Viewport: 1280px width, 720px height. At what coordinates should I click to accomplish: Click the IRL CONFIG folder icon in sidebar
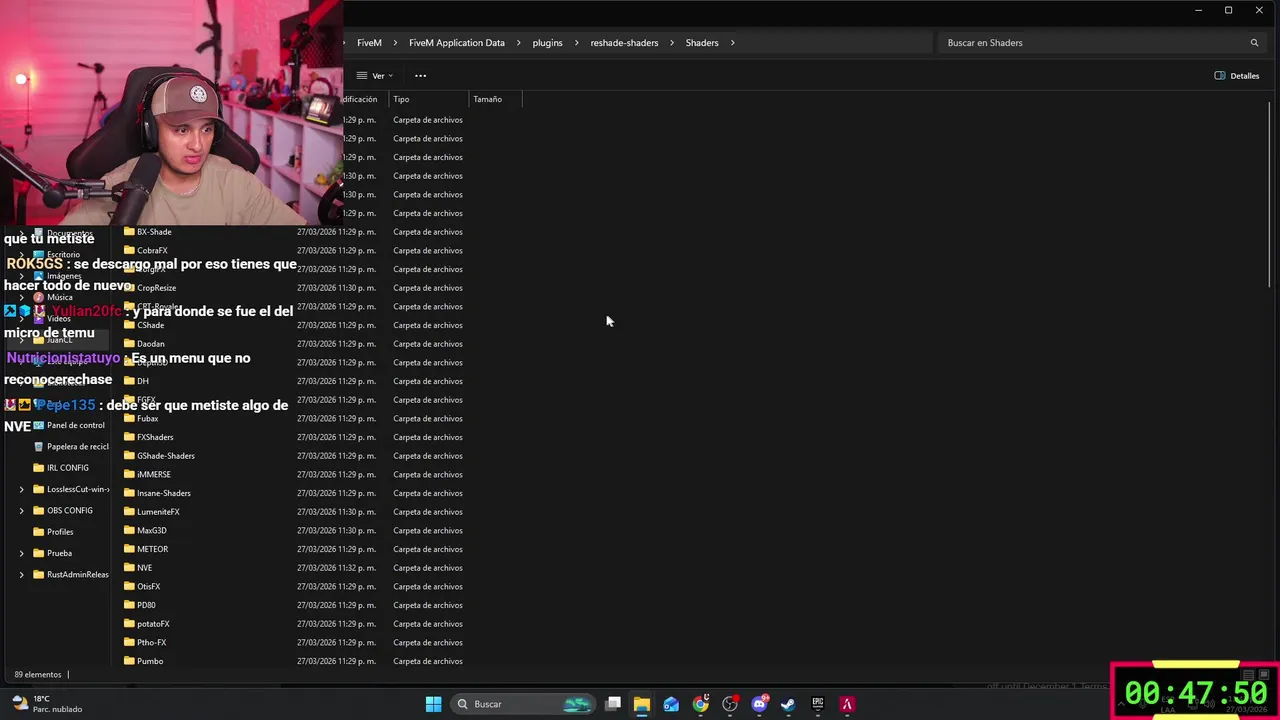point(39,468)
